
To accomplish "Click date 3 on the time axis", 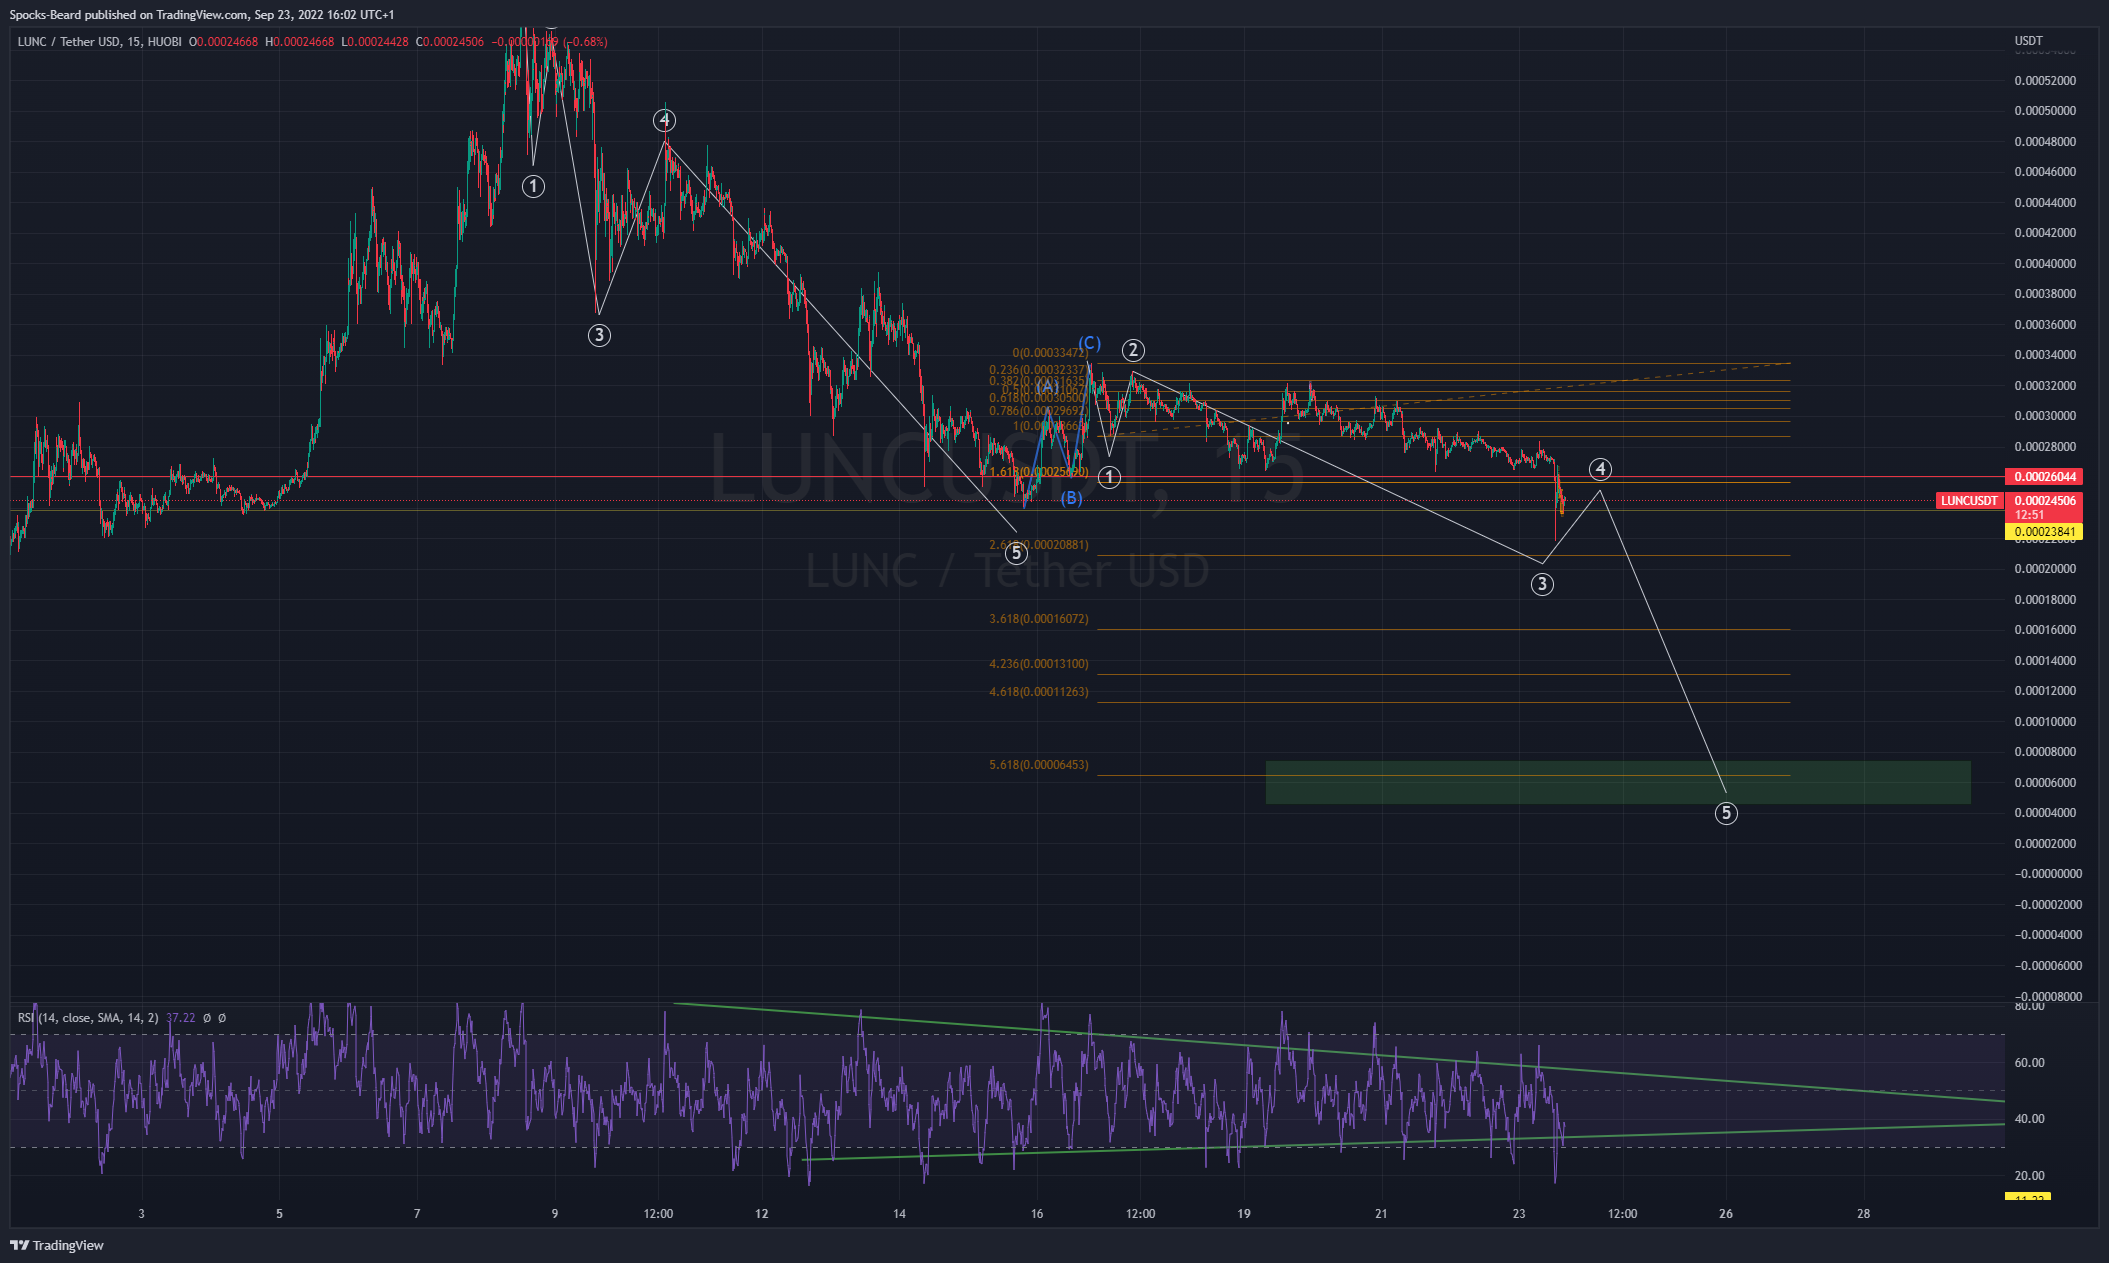I will pyautogui.click(x=141, y=1214).
